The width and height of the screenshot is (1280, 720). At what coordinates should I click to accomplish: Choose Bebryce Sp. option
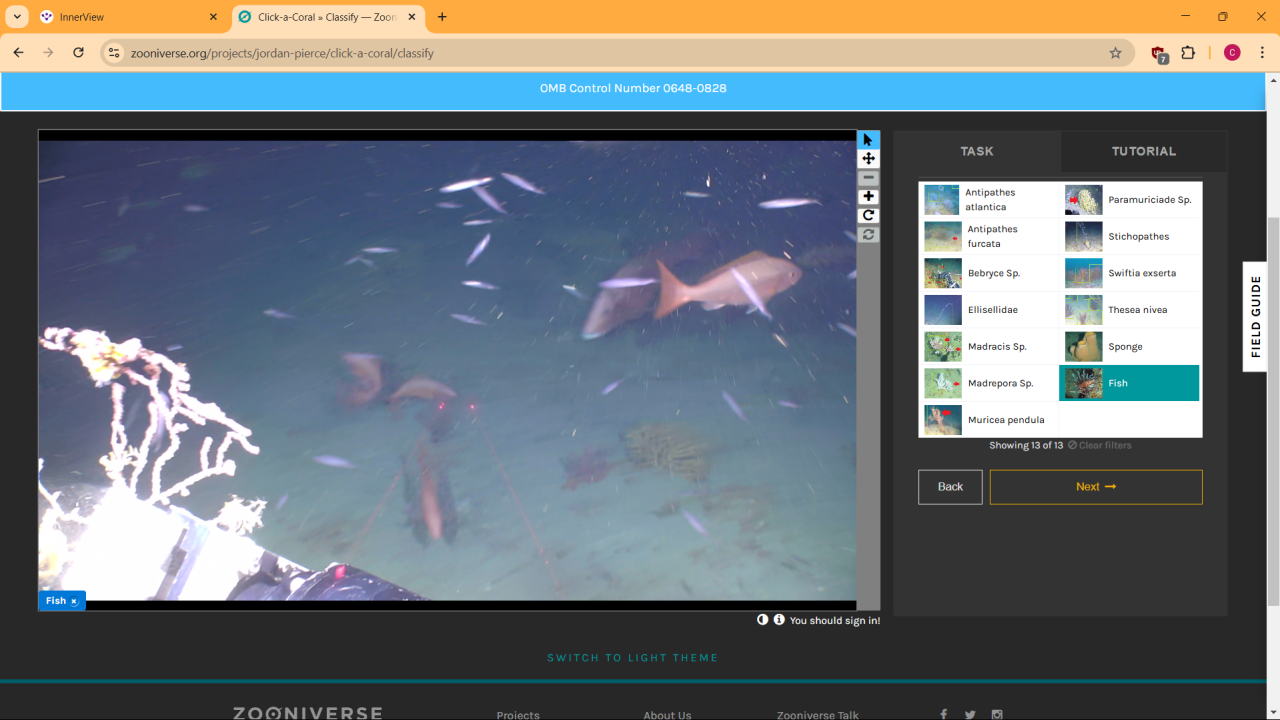point(989,273)
